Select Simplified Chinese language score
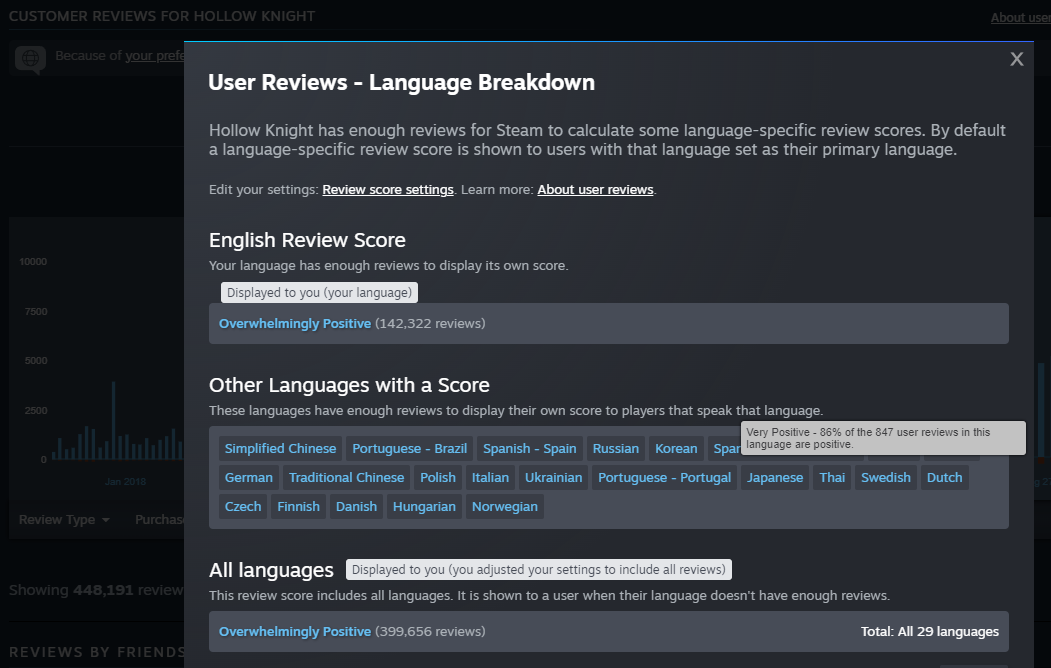Screen dimensions: 1051x668 [x=280, y=449]
